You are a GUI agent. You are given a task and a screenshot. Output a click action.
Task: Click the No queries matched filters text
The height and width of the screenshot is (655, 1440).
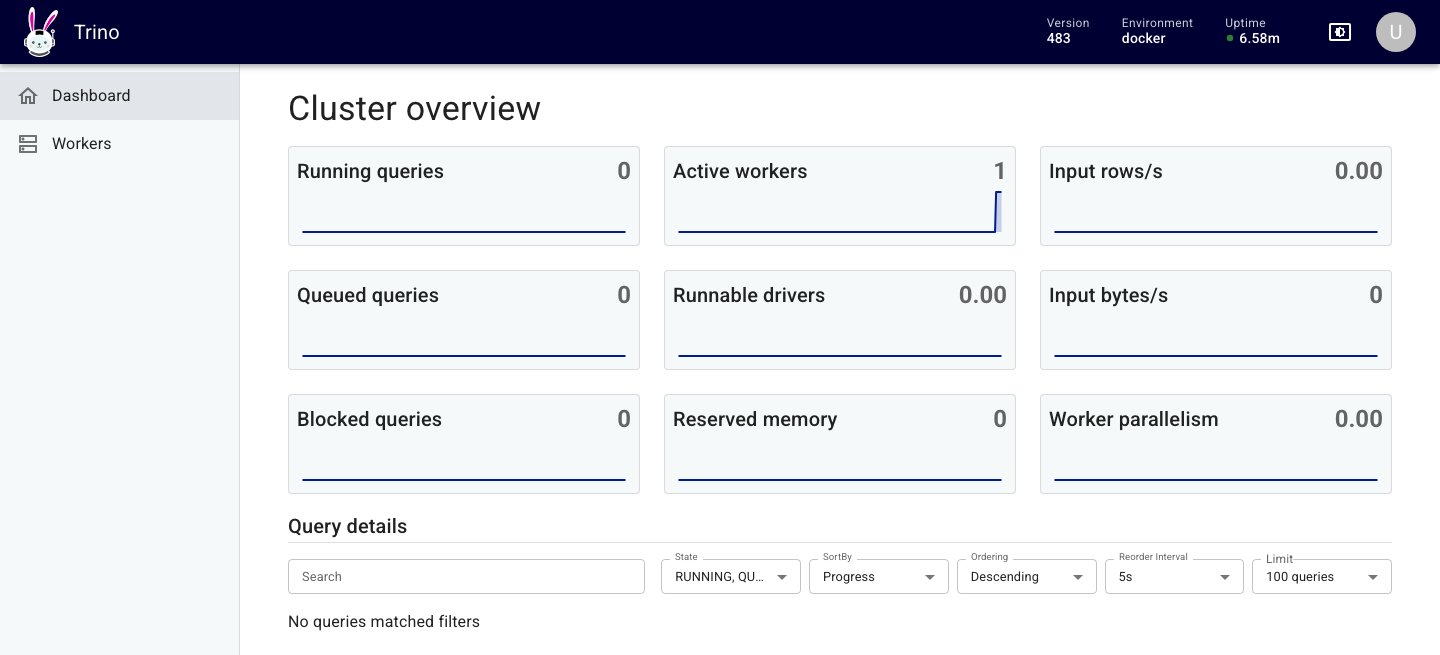[x=384, y=622]
